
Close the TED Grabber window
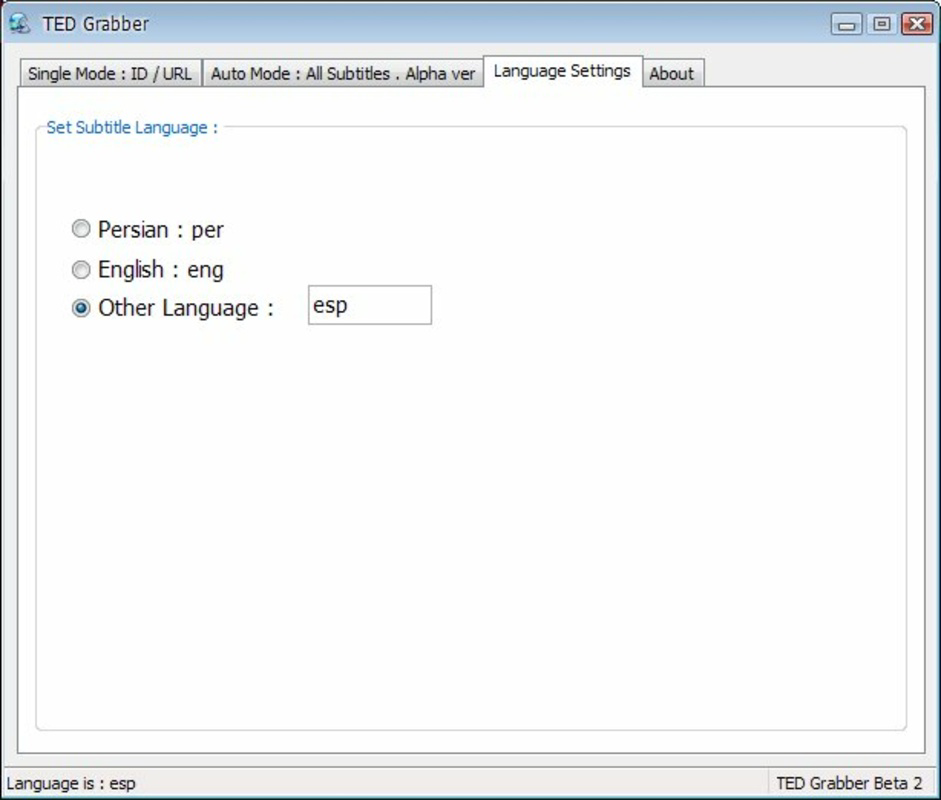pos(917,24)
